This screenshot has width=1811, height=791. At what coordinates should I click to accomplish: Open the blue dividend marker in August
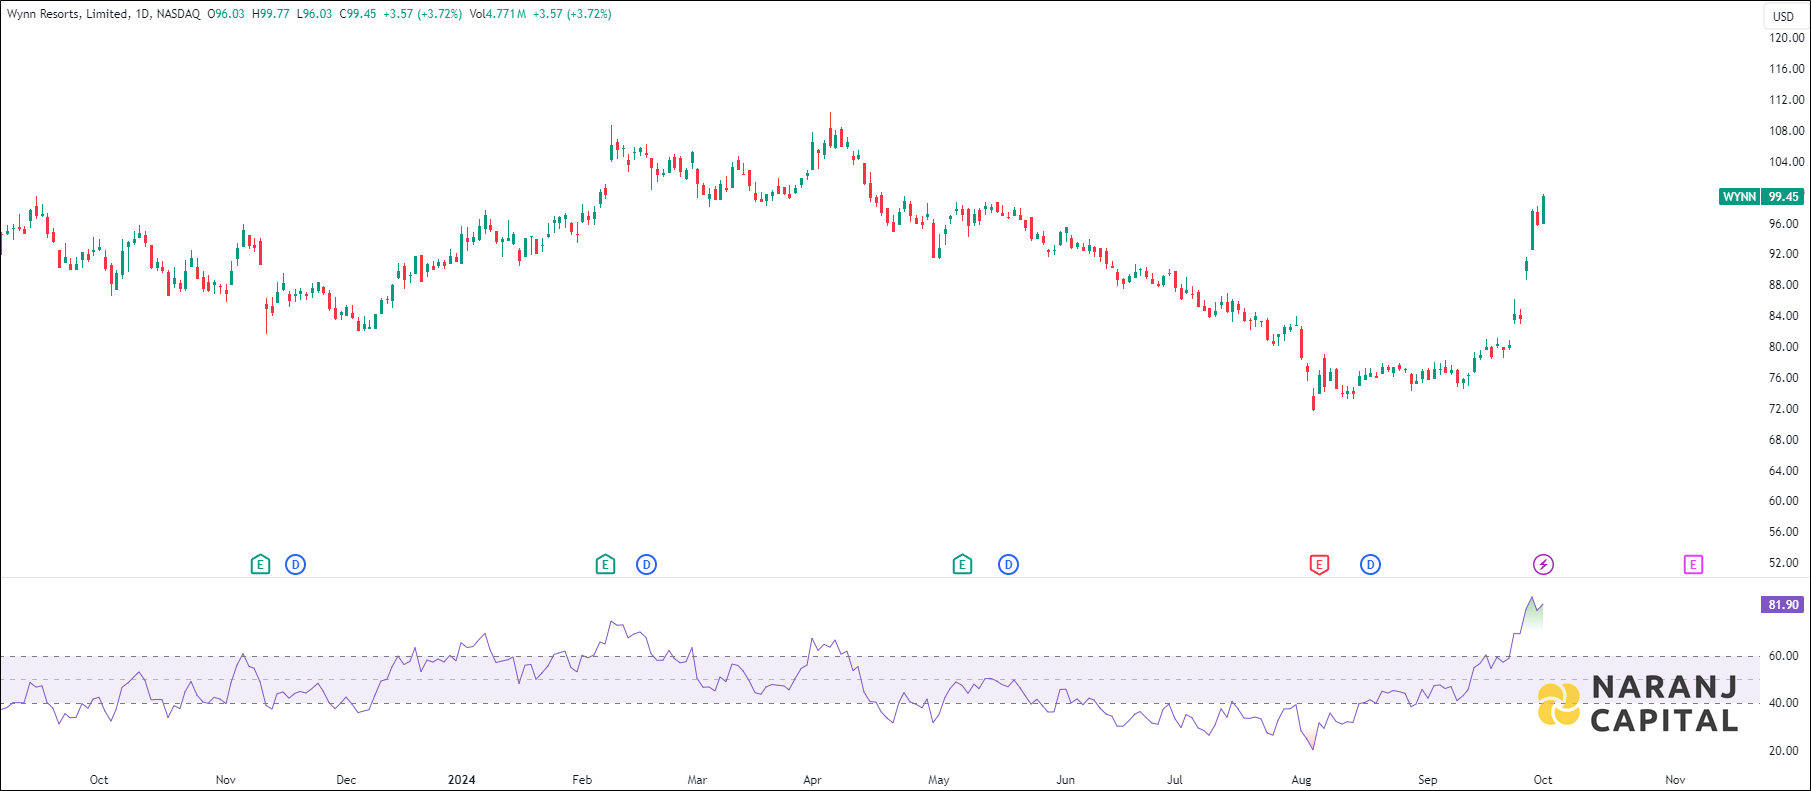pos(1370,565)
